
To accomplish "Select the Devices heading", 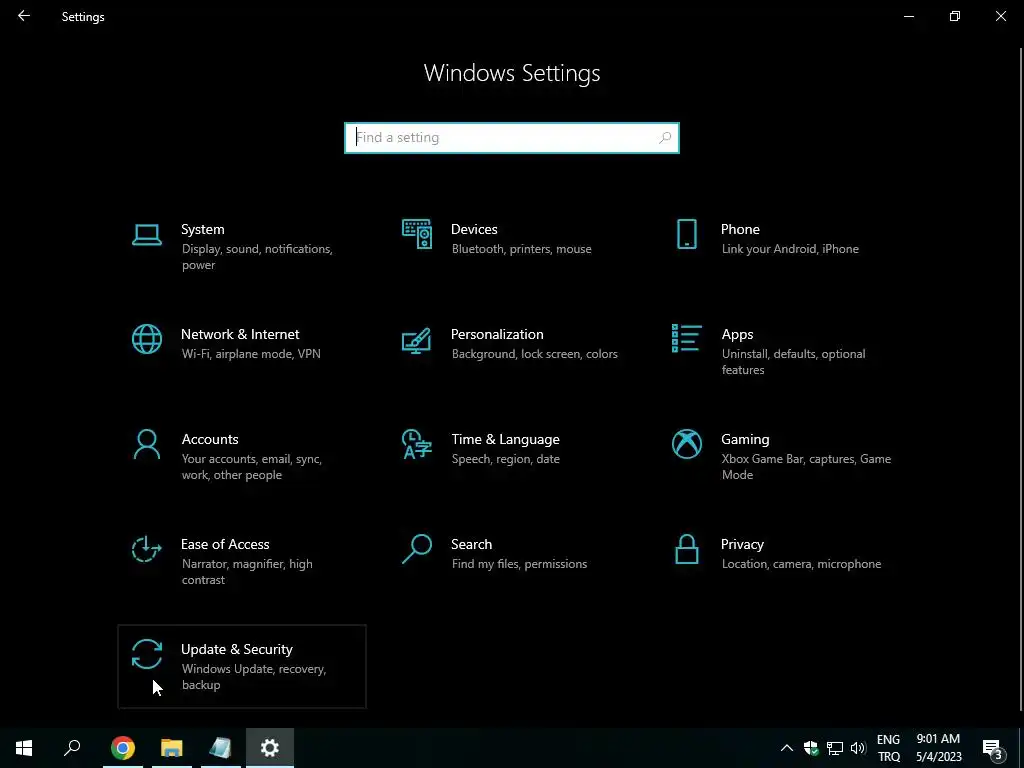I will pyautogui.click(x=474, y=229).
